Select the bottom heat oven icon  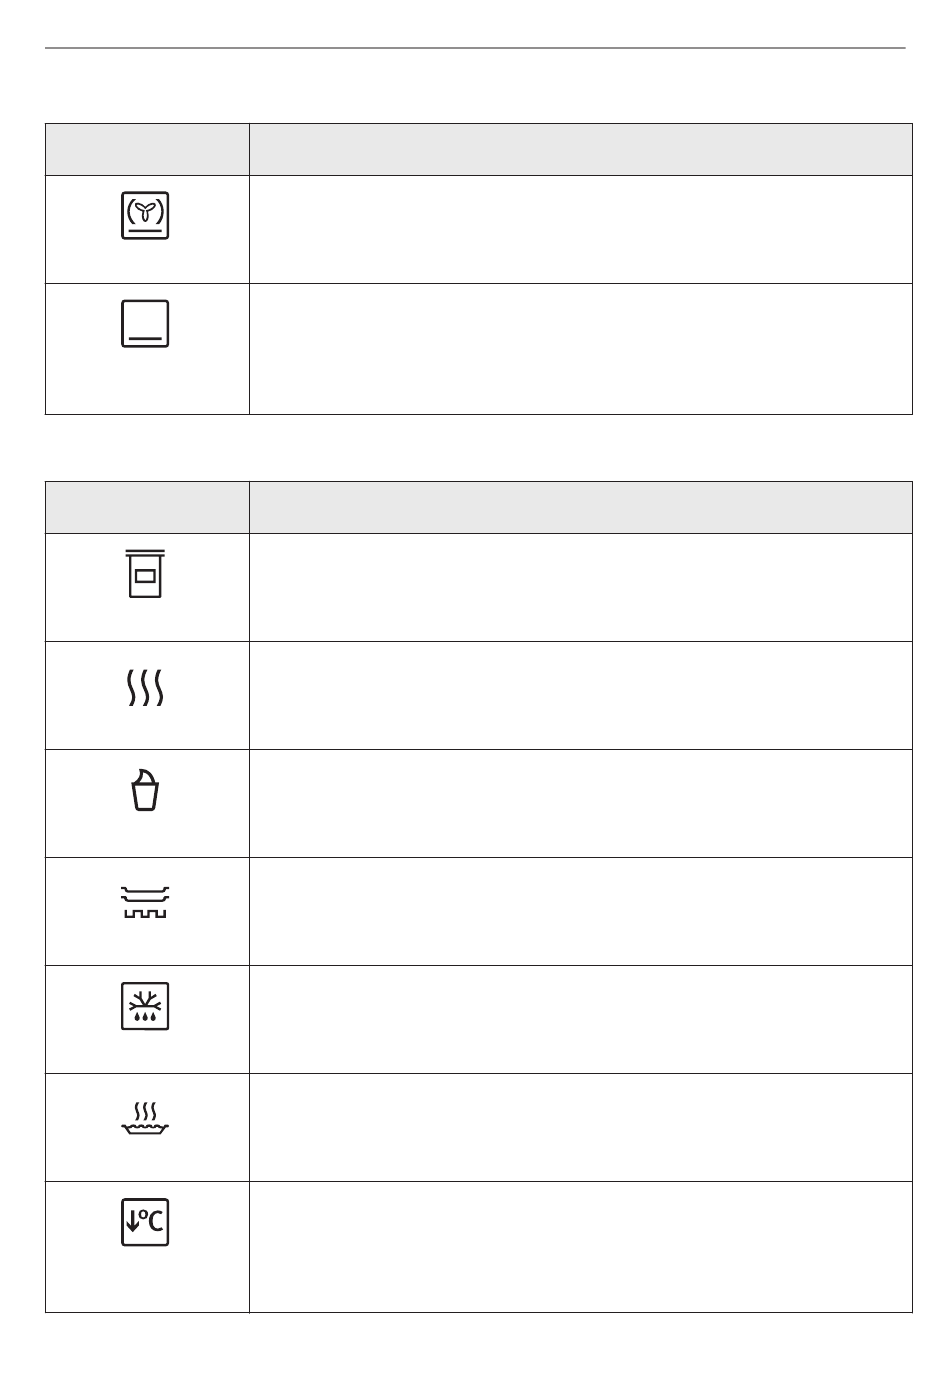click(x=145, y=323)
